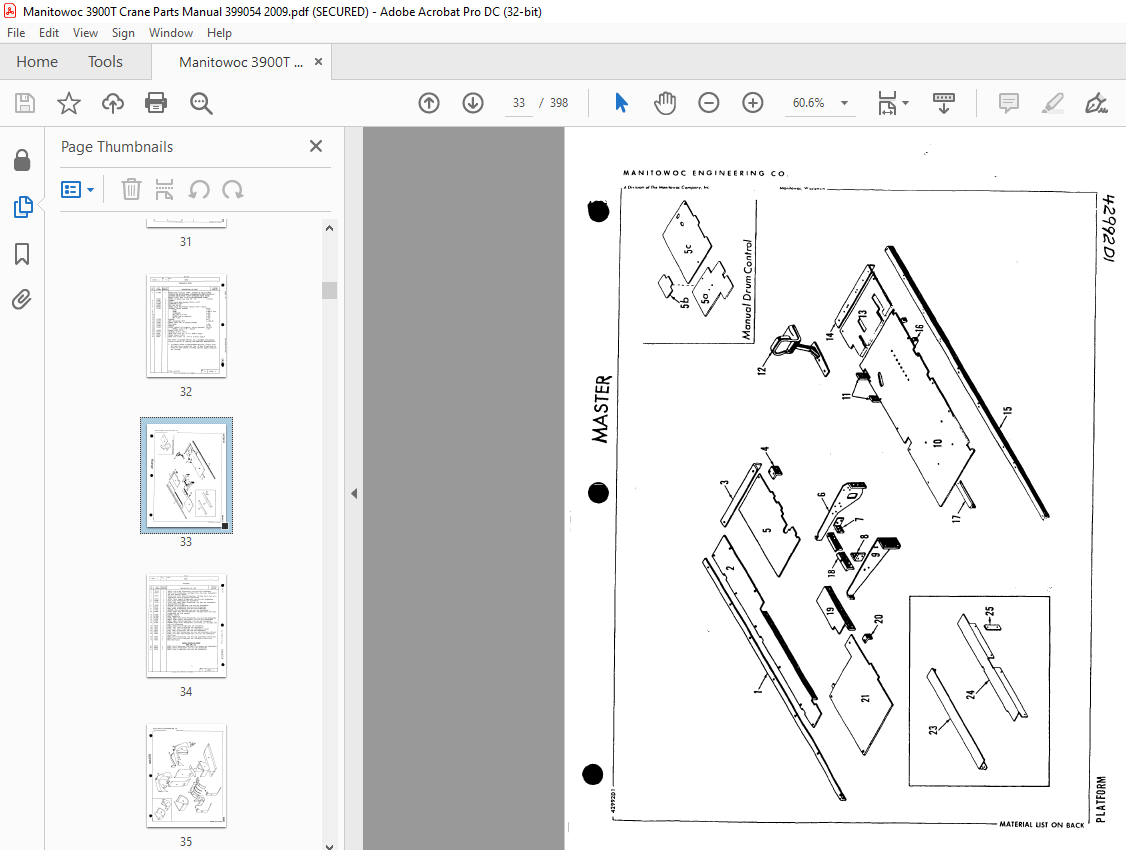
Task: Open the Fill and Sign pen tool
Action: 1097,103
